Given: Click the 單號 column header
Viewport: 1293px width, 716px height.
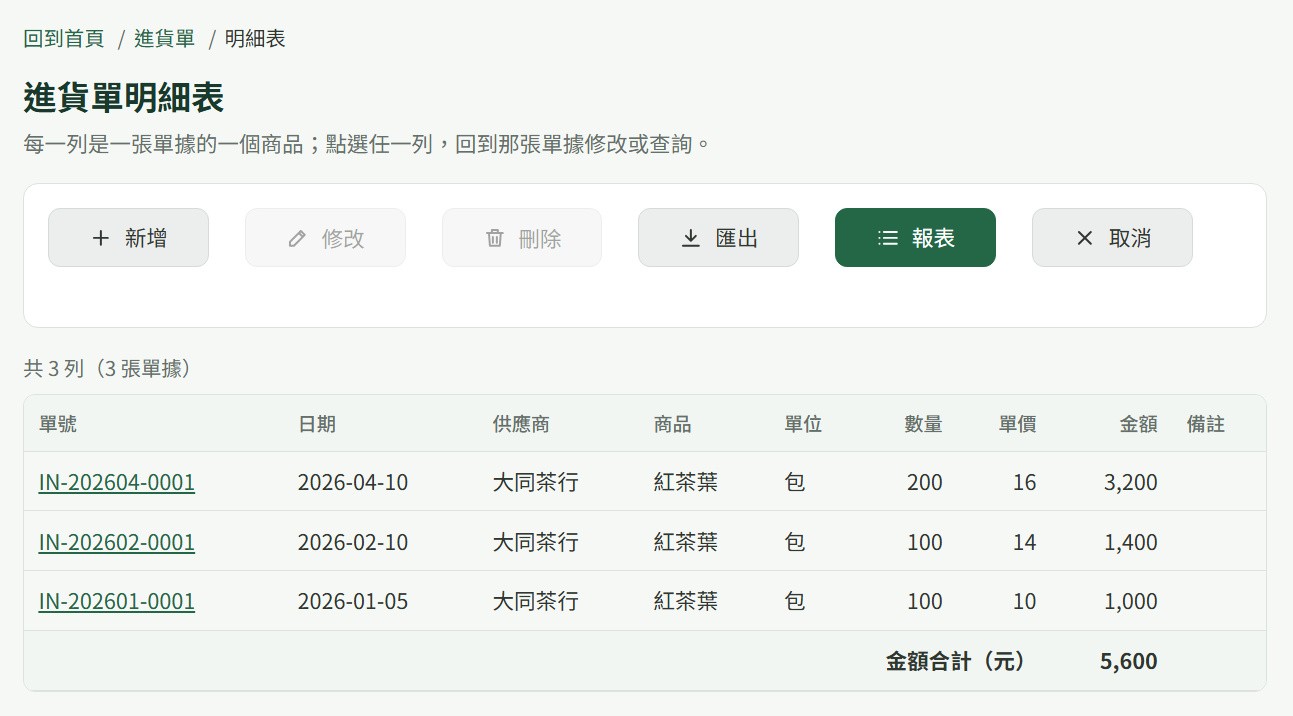Looking at the screenshot, I should click(58, 424).
